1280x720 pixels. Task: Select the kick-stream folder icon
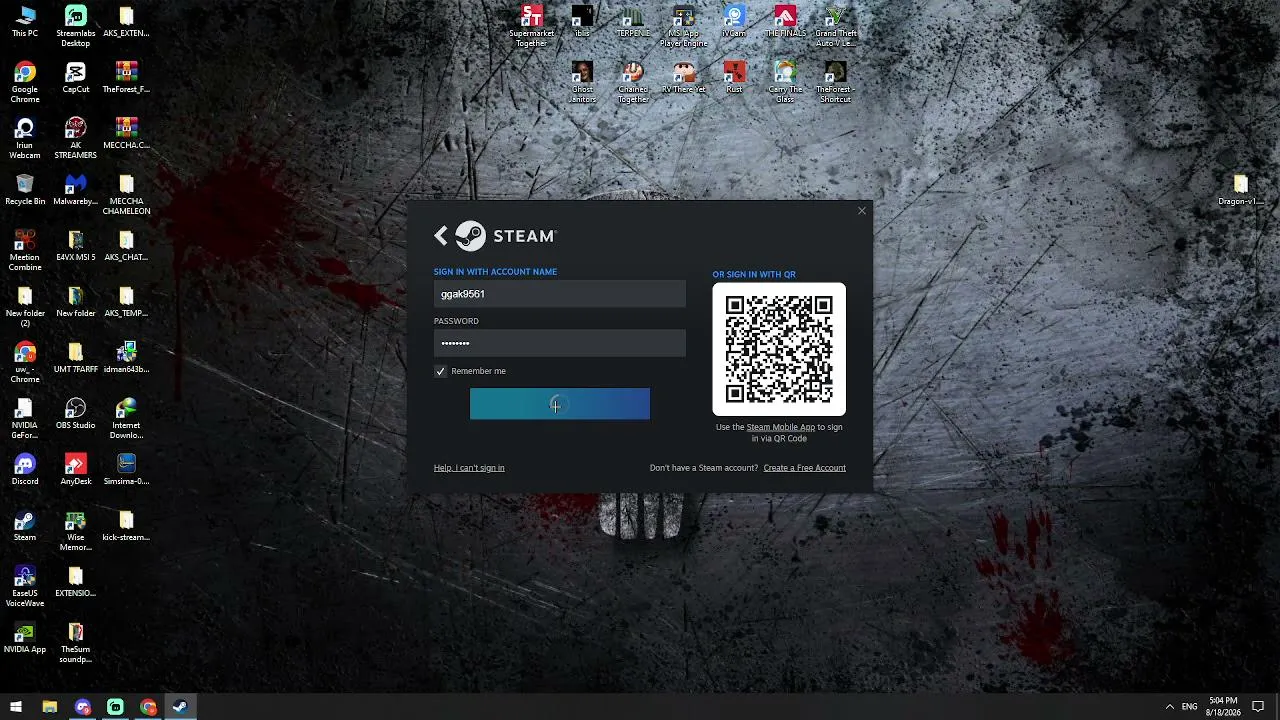126,526
